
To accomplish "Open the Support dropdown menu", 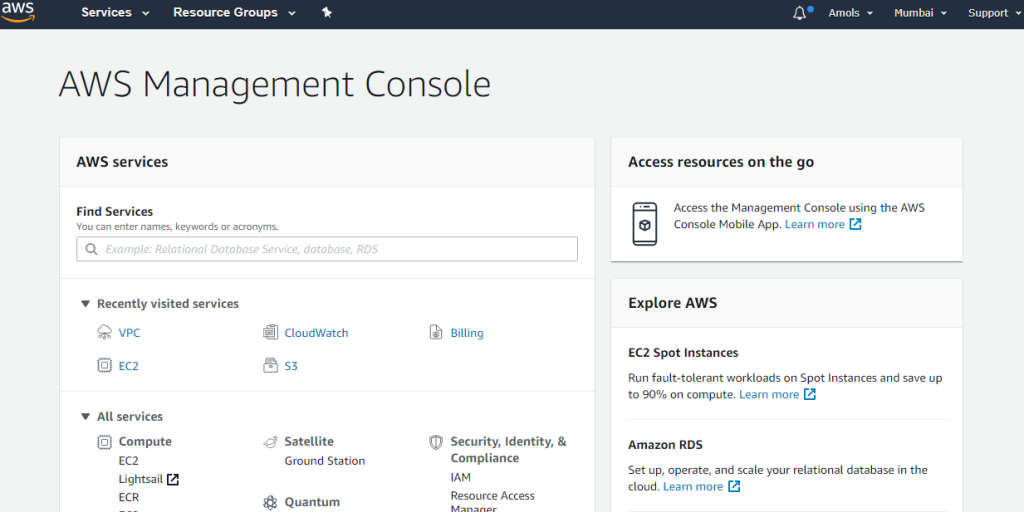I will [995, 13].
